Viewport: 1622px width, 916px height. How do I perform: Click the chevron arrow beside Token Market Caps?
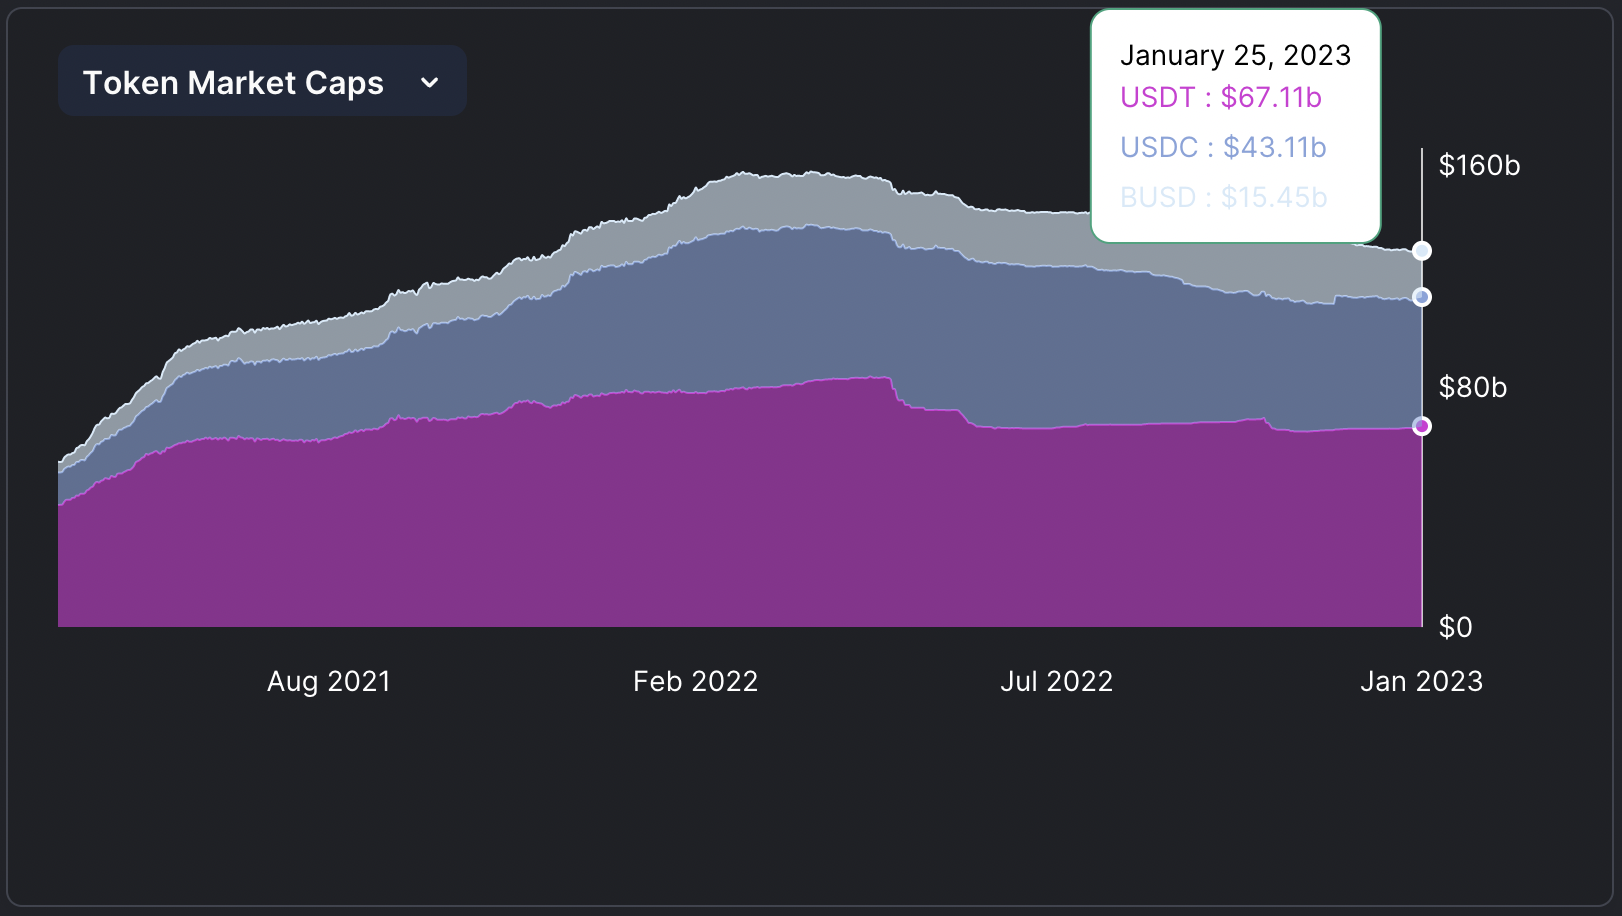coord(430,83)
